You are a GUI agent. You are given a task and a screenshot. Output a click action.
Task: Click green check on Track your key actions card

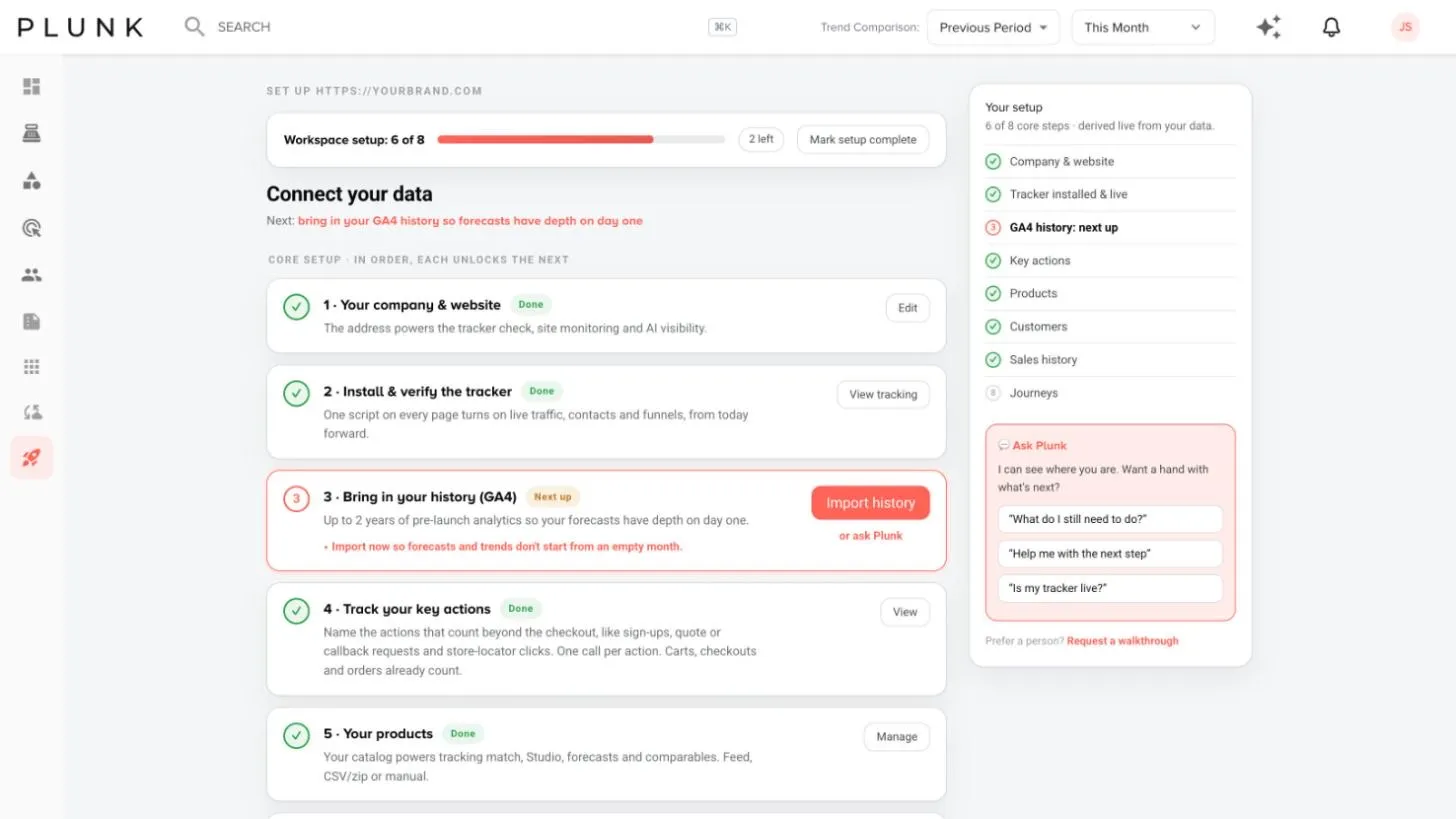[x=296, y=611]
